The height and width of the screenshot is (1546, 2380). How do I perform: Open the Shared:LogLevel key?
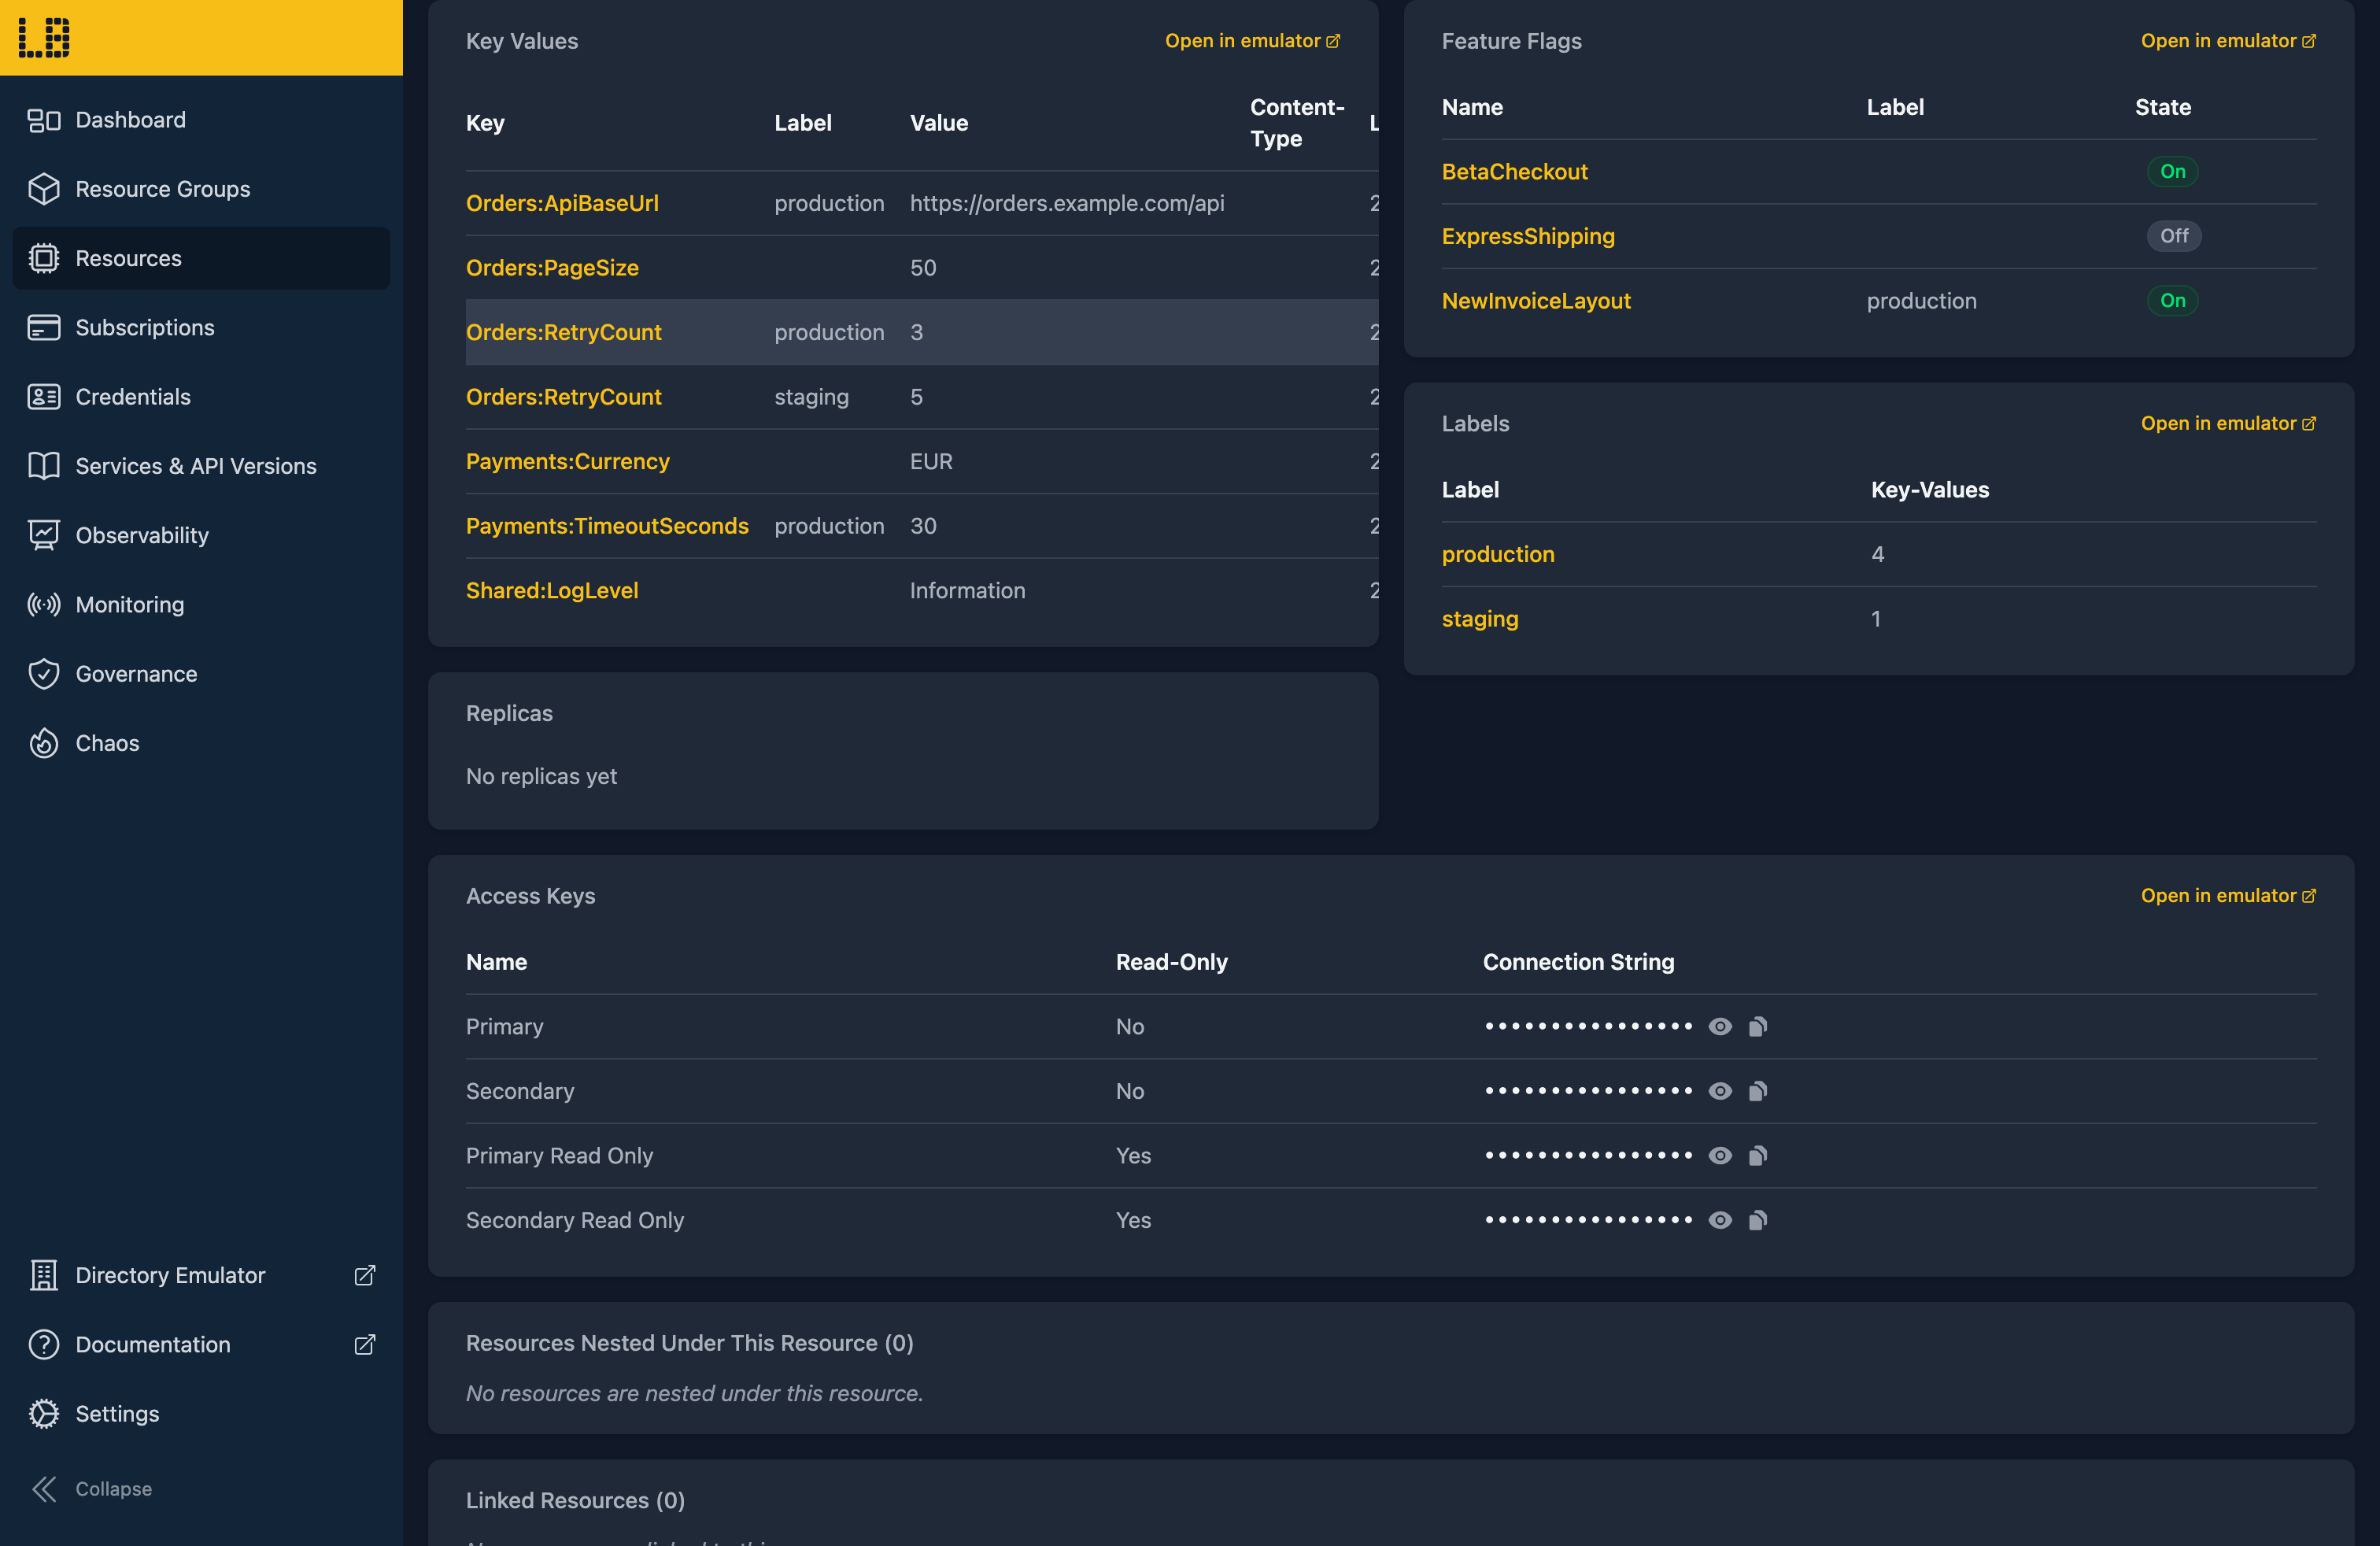pos(552,591)
